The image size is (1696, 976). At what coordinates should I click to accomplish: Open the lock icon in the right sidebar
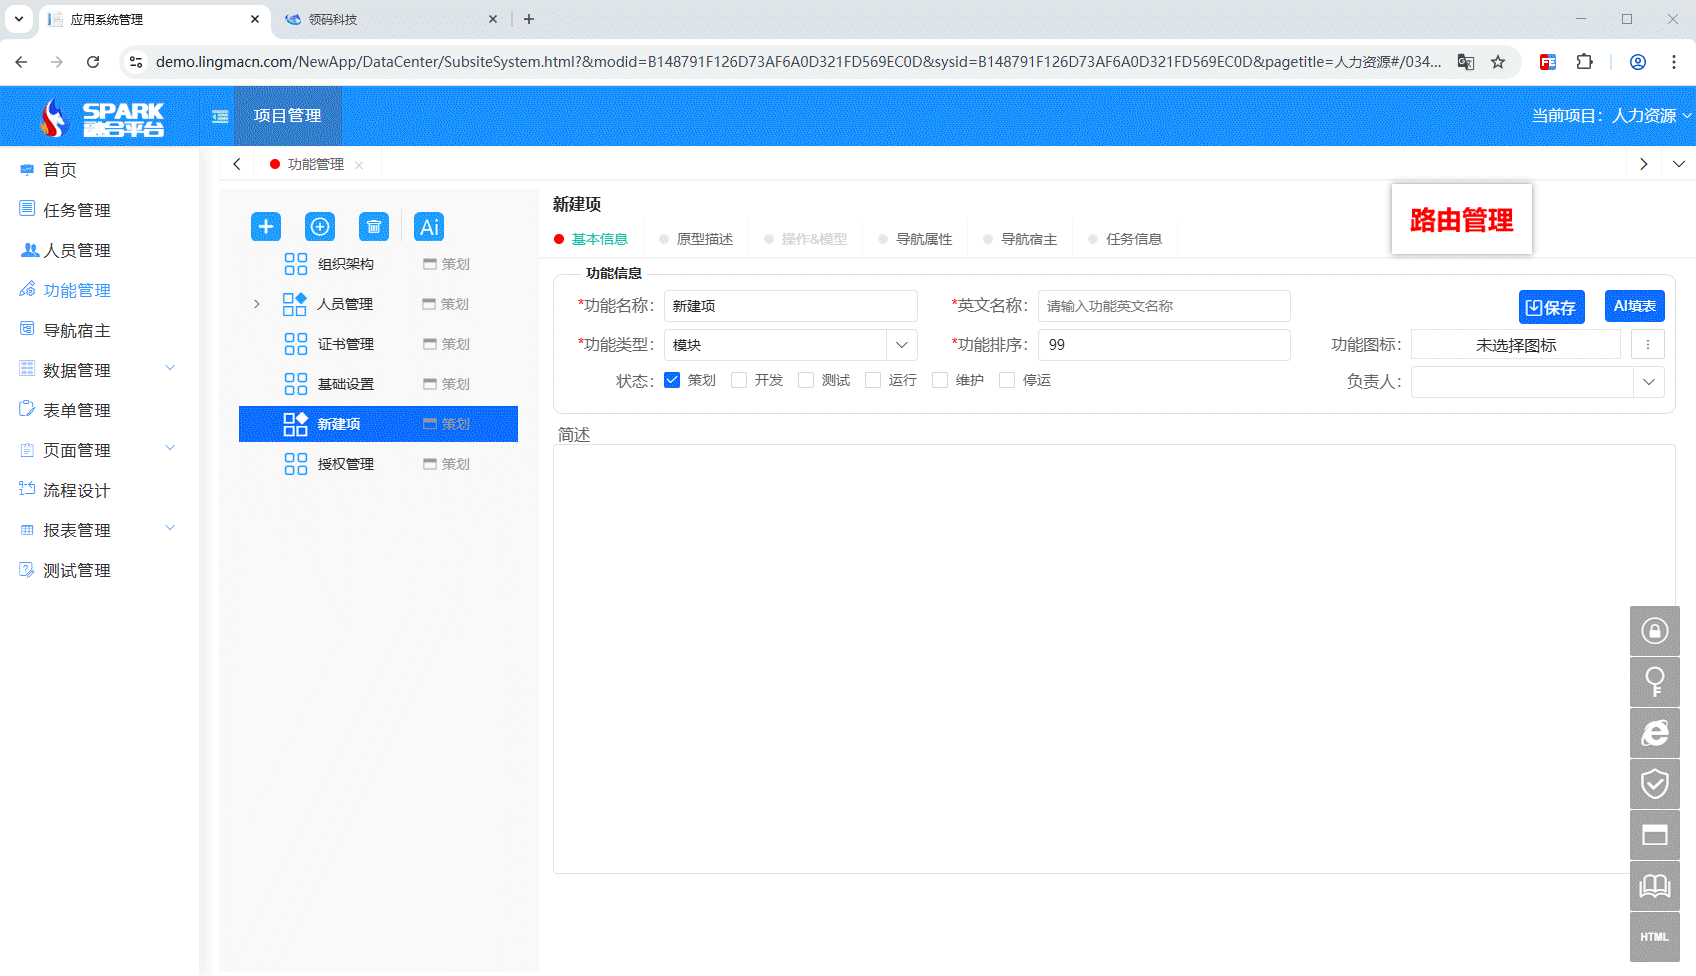(x=1654, y=631)
